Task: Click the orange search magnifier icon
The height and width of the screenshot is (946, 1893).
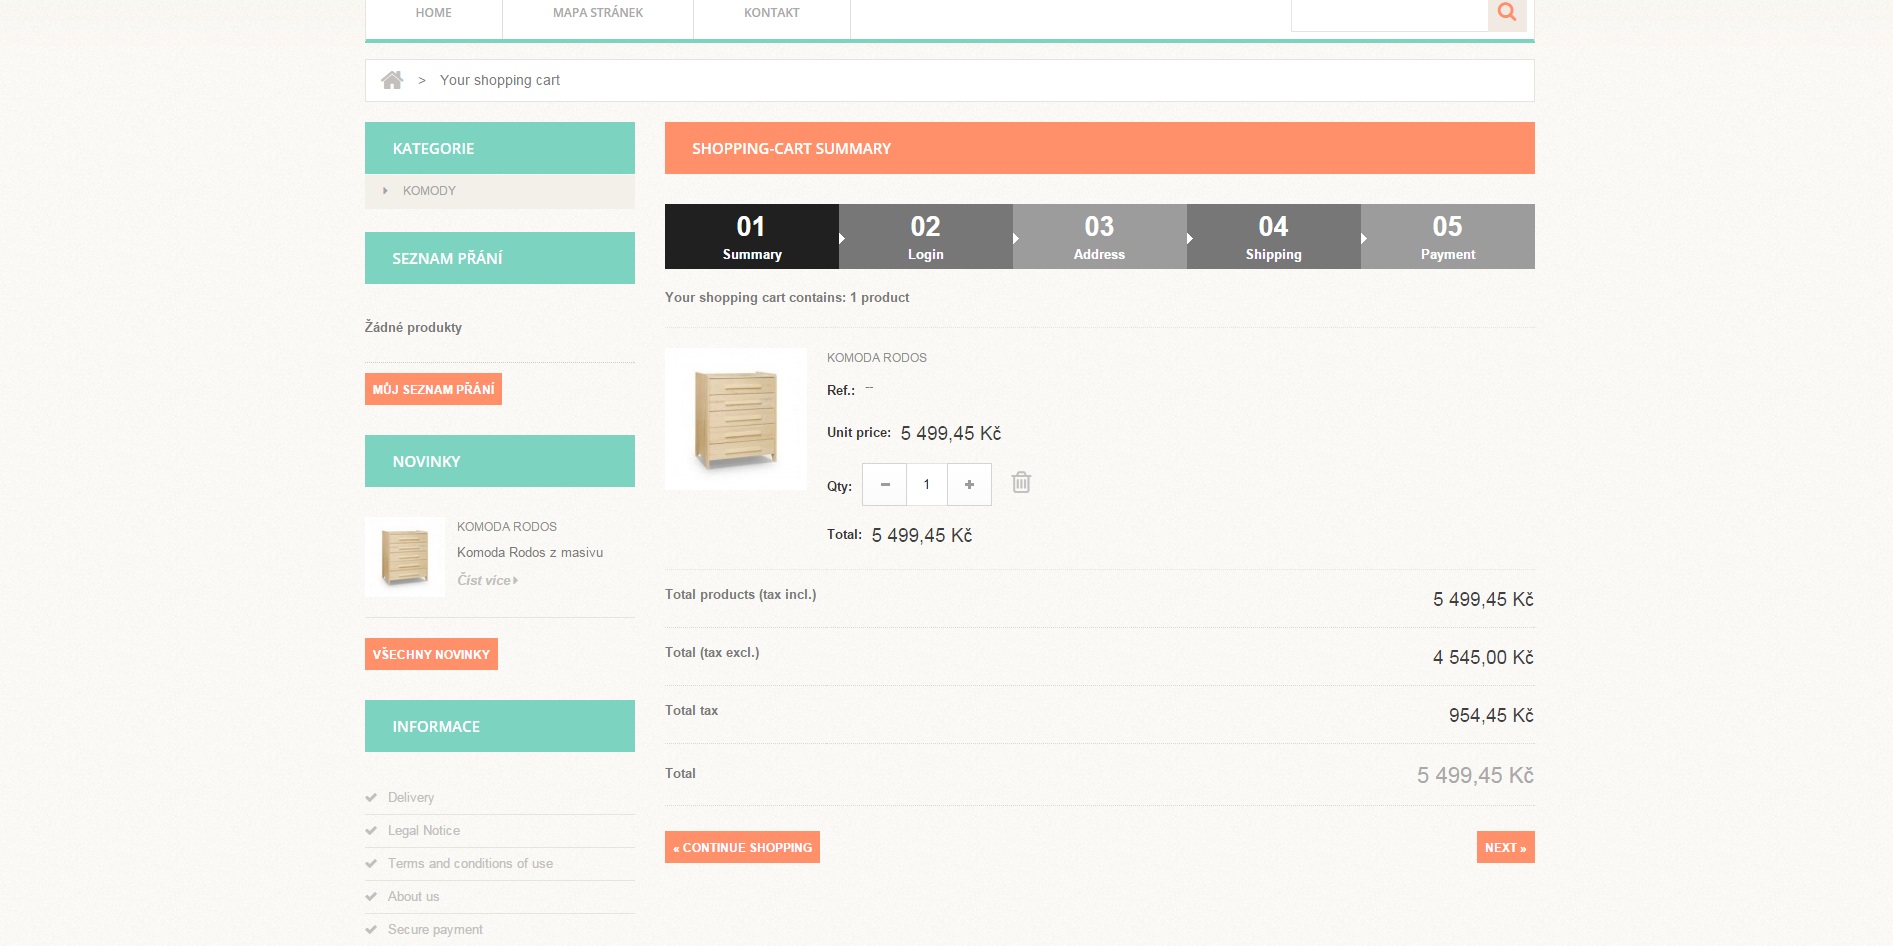Action: [1507, 14]
